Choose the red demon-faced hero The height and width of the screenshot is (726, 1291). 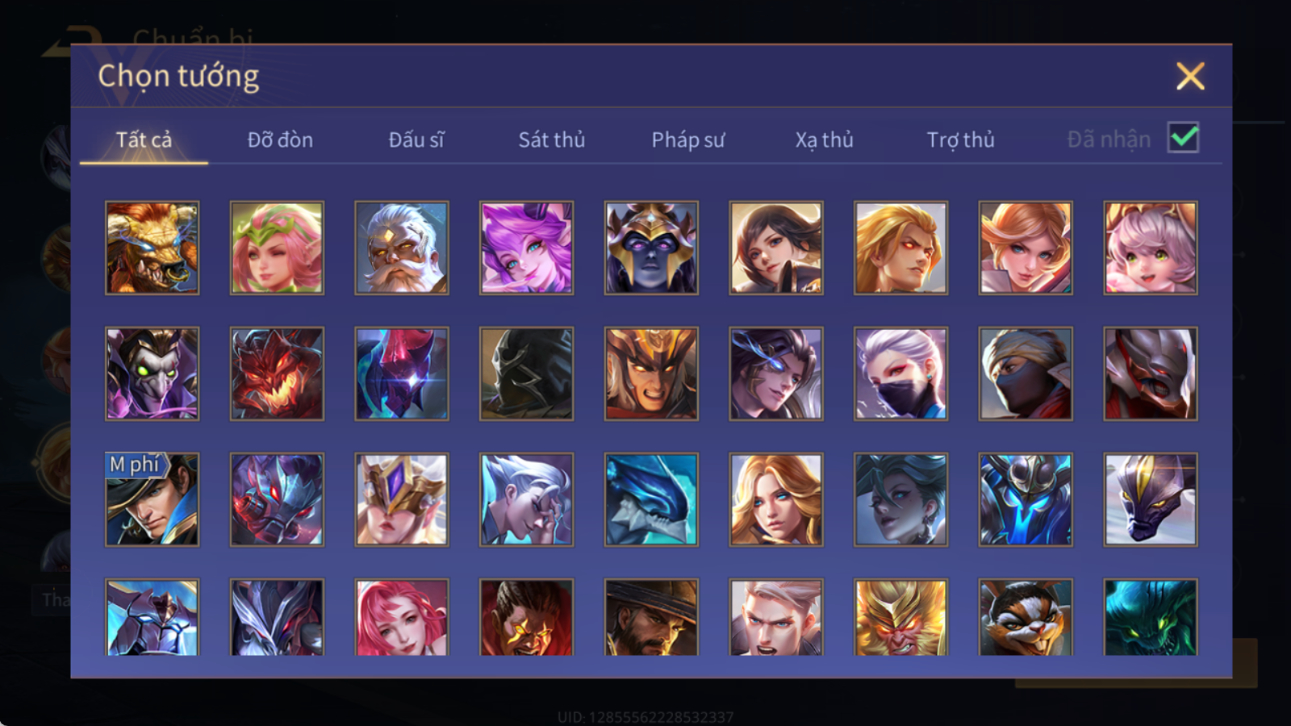click(x=277, y=374)
